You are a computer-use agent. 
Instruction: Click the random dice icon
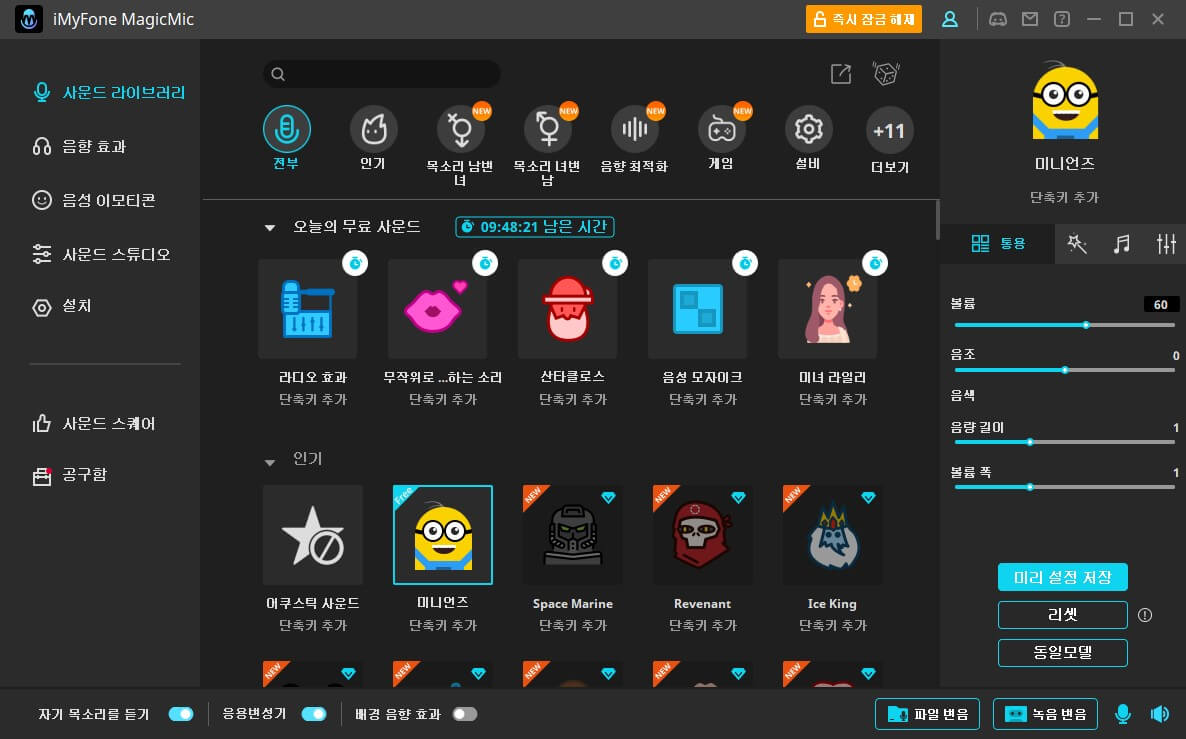point(886,73)
